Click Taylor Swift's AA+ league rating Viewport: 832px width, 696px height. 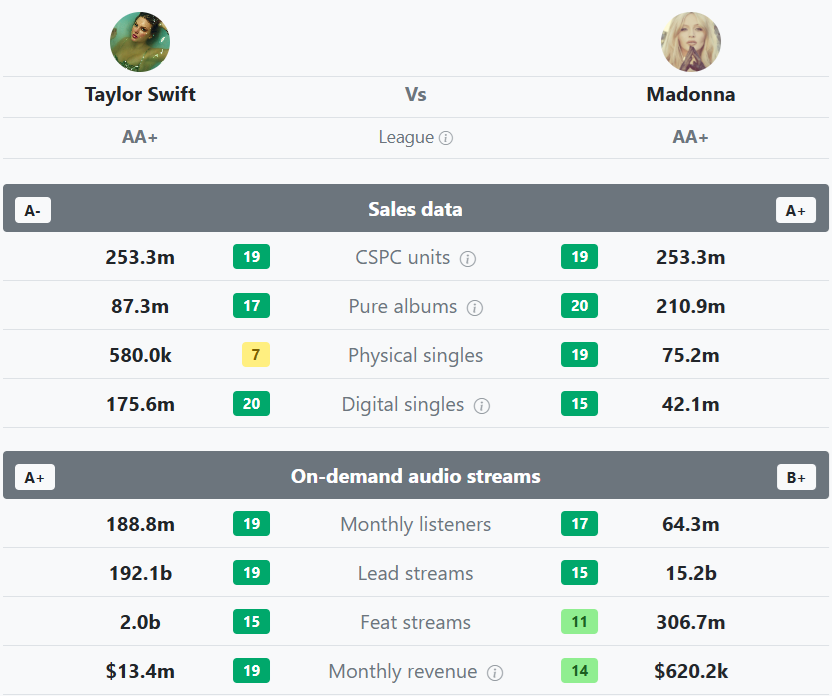click(x=139, y=137)
